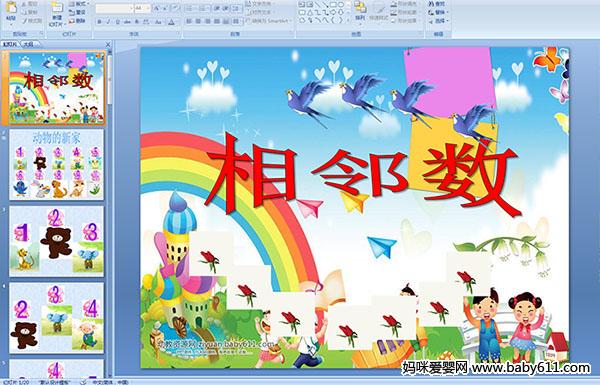Click the Align Text Left icon

(189, 21)
